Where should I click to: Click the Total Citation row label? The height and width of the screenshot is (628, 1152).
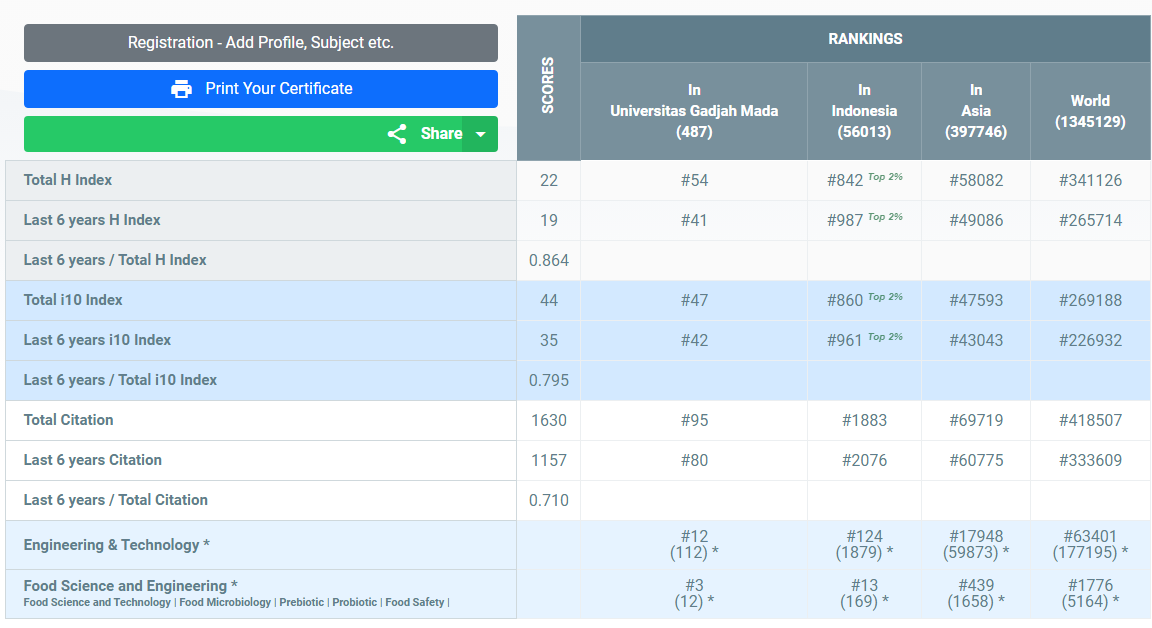[68, 420]
